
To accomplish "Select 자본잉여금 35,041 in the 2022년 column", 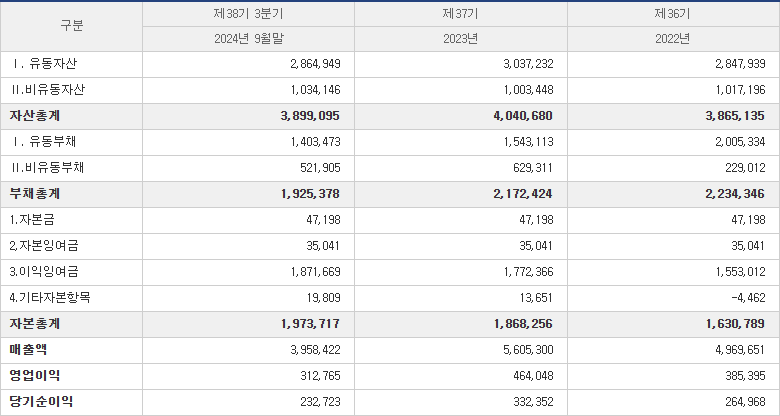I will [748, 246].
